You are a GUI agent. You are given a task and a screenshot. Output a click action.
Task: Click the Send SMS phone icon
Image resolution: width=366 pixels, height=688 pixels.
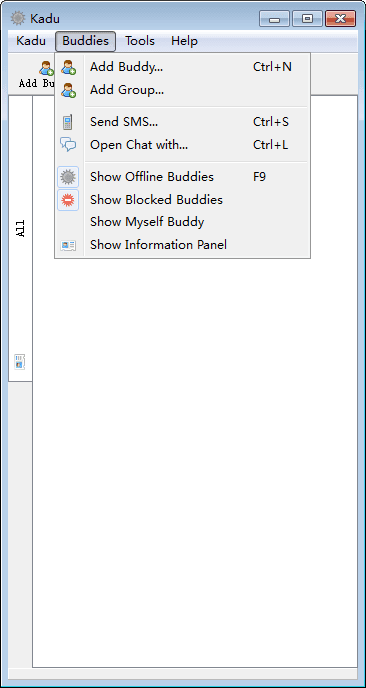68,122
